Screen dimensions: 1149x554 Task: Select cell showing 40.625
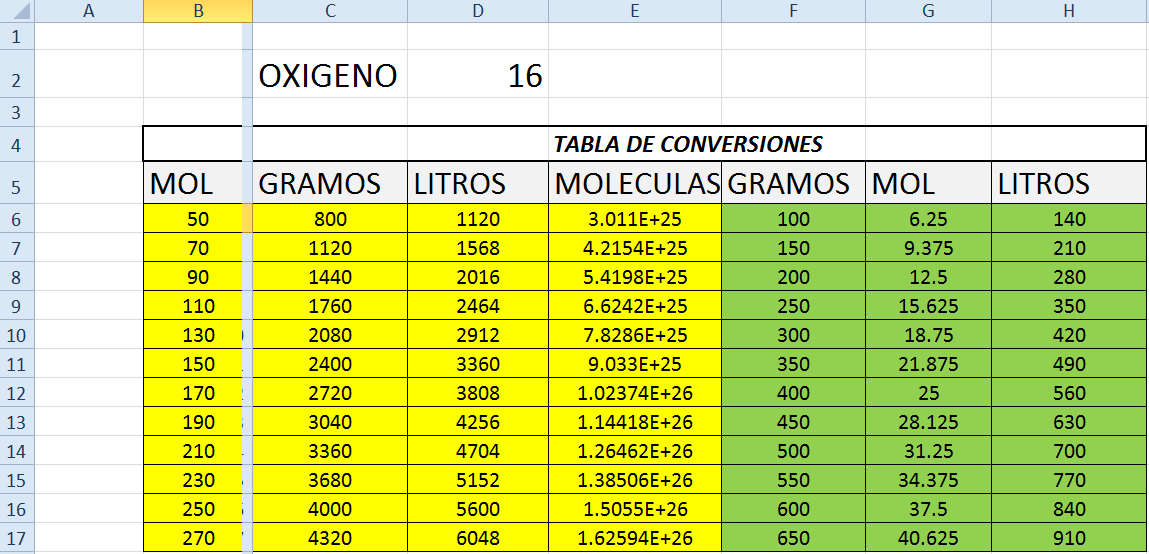pyautogui.click(x=928, y=537)
